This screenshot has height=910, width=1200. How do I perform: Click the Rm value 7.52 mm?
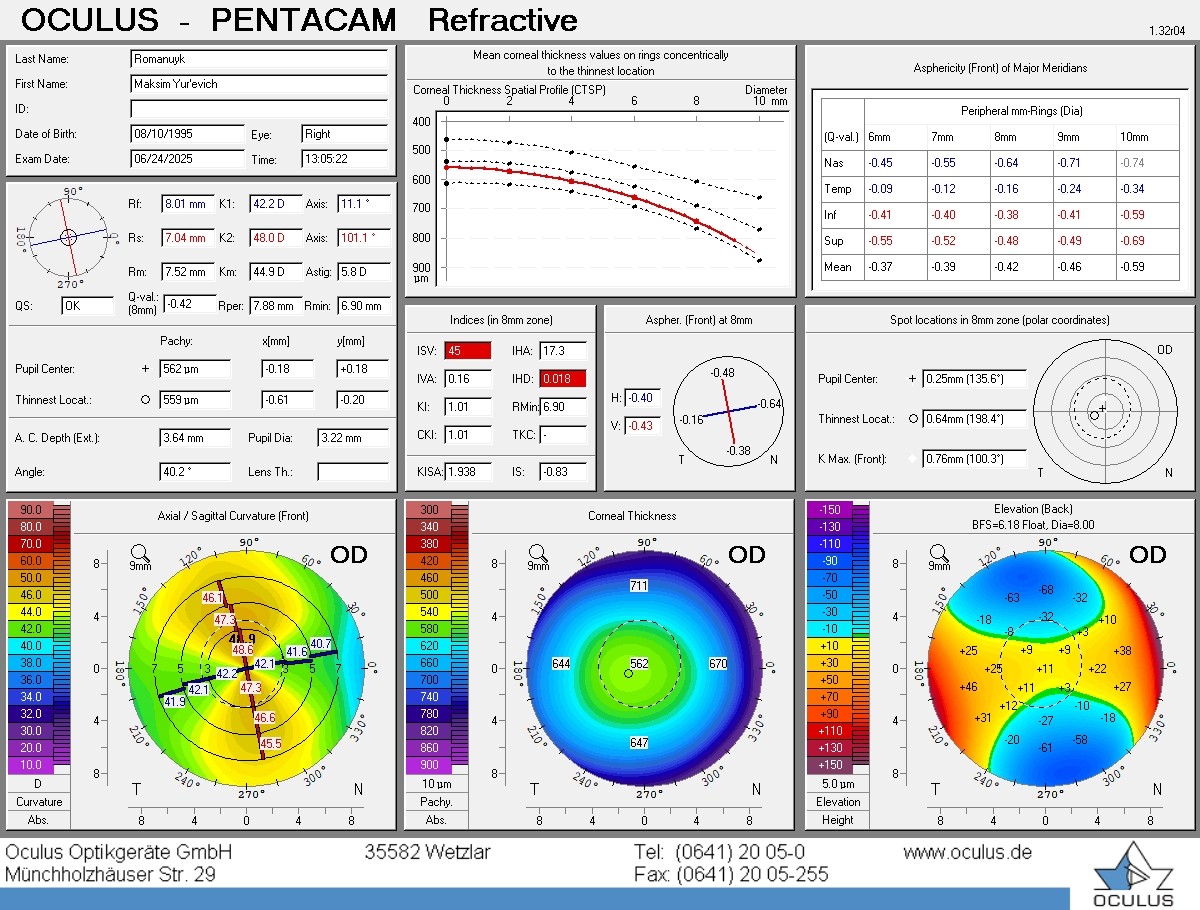click(x=188, y=272)
